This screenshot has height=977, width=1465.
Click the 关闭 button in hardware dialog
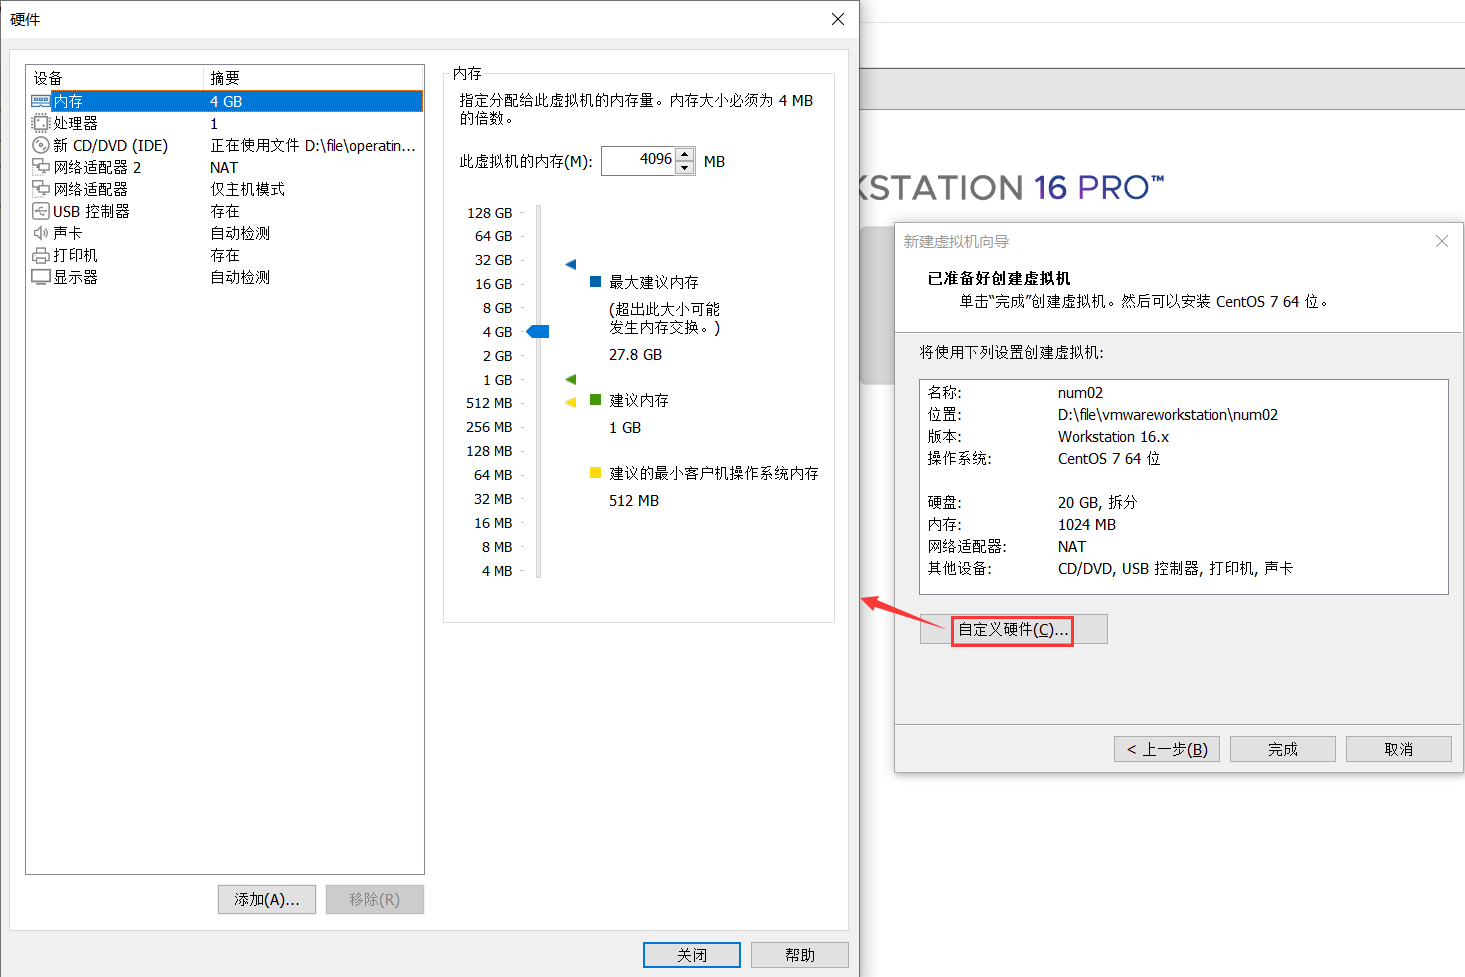[x=692, y=955]
